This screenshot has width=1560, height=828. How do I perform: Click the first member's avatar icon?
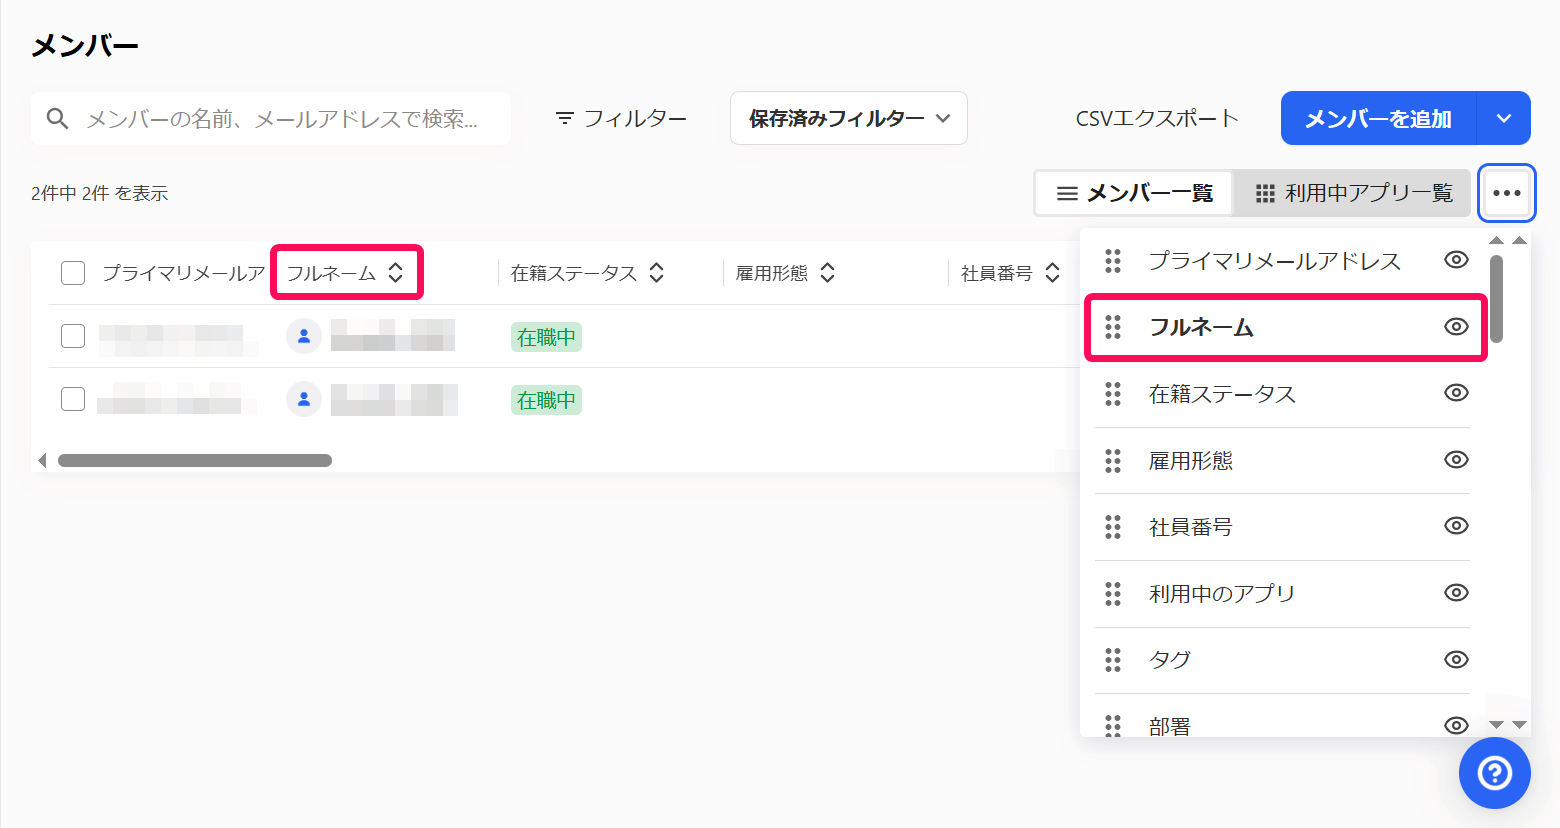(x=304, y=337)
